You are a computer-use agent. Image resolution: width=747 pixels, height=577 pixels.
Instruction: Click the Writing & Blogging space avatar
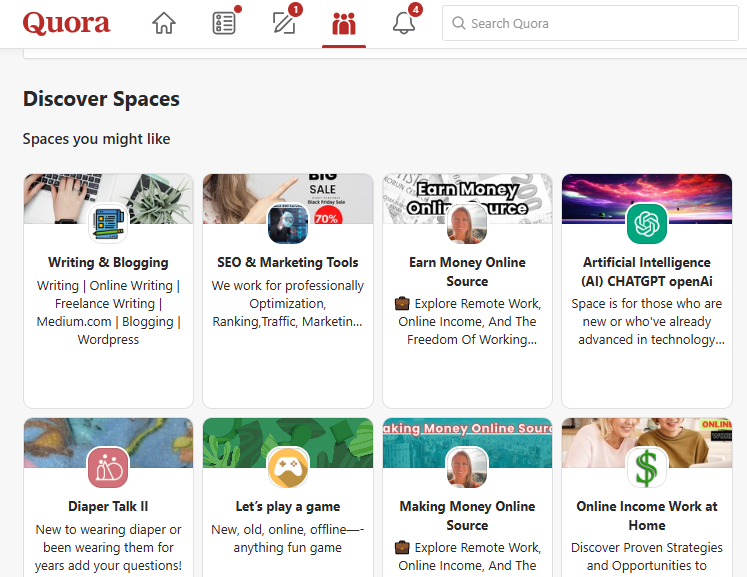click(x=108, y=223)
